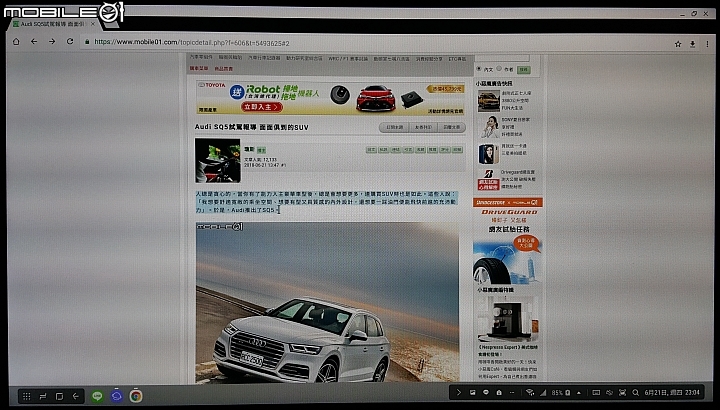This screenshot has width=720, height=410.
Task: View site info via the padlock icon
Action: coord(87,42)
